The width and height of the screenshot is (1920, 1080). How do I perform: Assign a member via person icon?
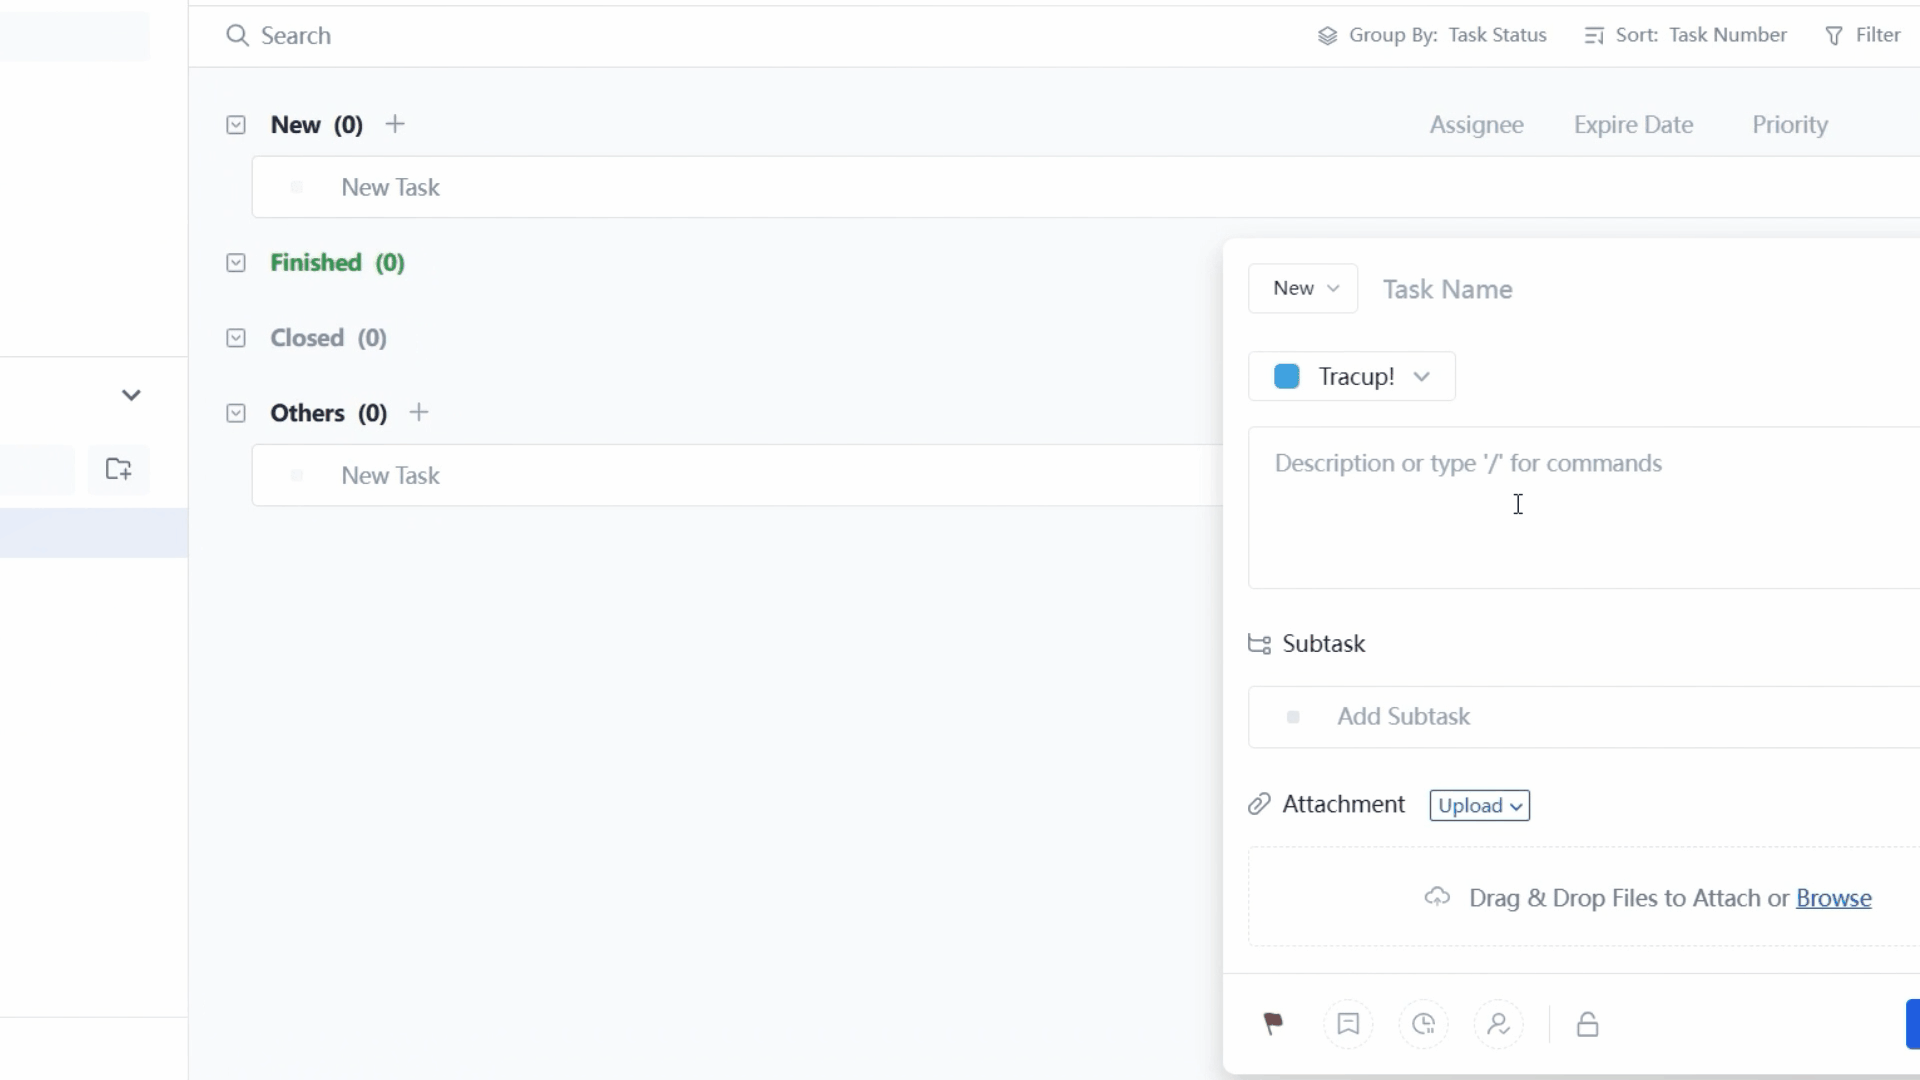1499,1024
